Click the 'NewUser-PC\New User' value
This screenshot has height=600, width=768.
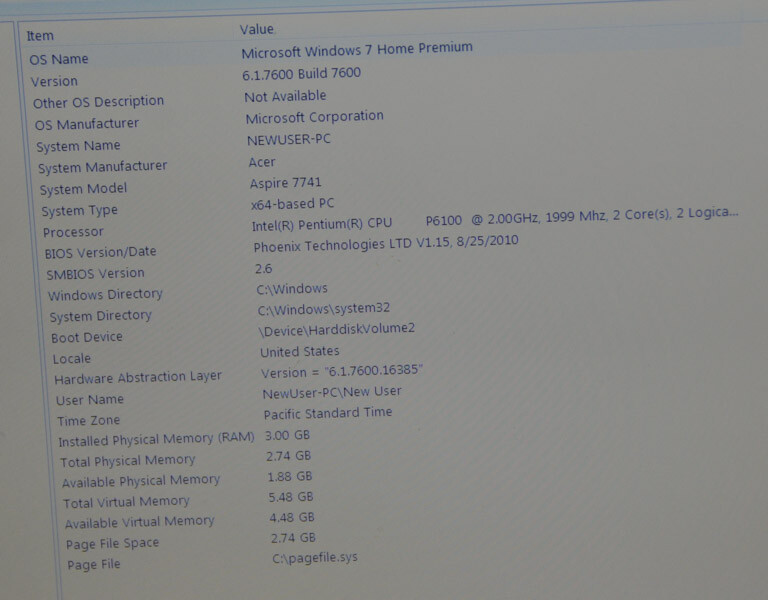(x=332, y=392)
